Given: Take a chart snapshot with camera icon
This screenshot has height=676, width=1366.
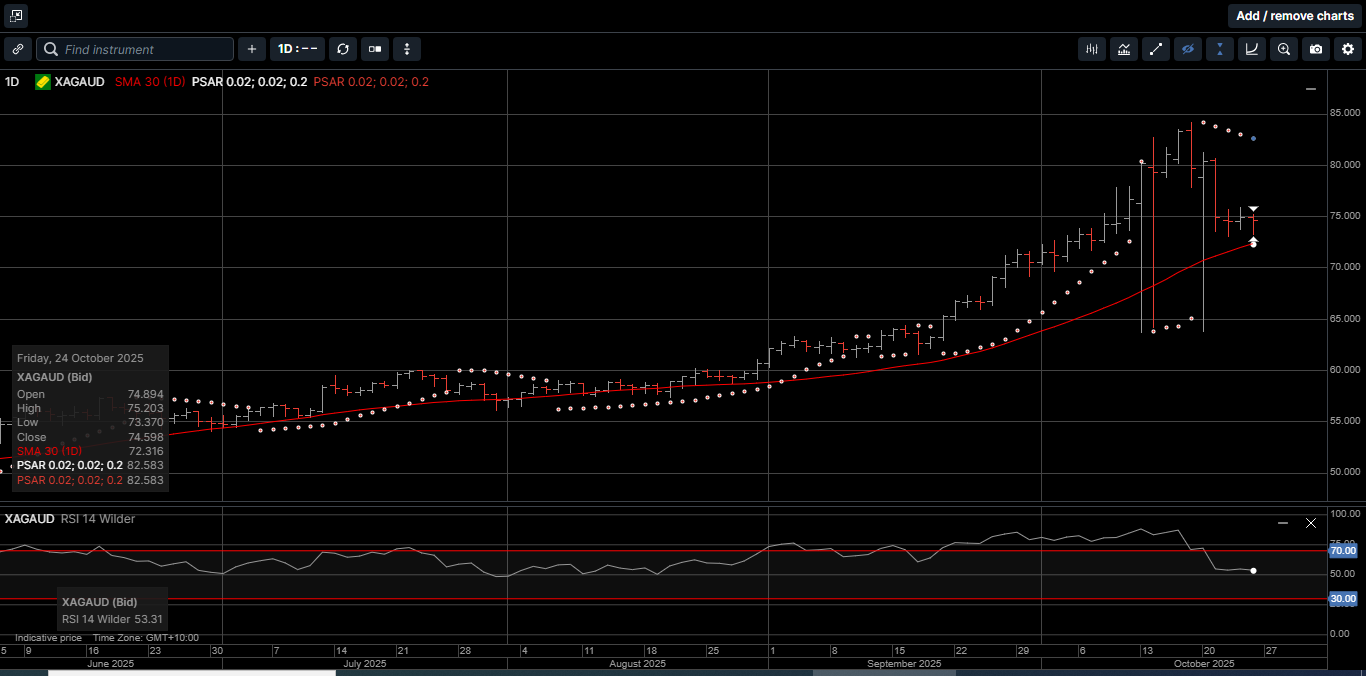Looking at the screenshot, I should tap(1316, 49).
